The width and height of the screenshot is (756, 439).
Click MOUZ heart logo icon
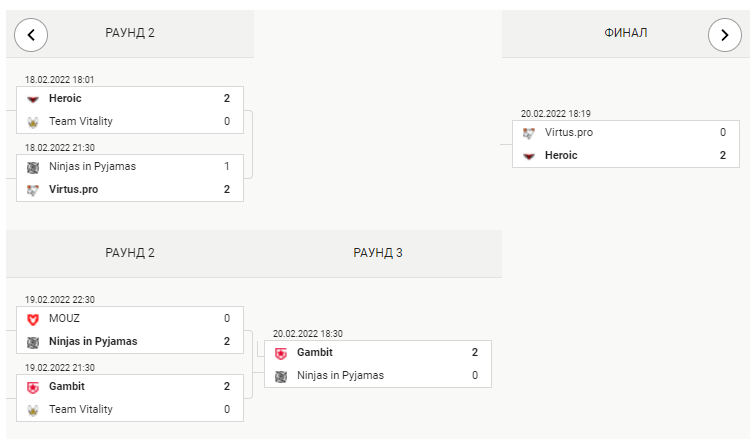click(33, 319)
